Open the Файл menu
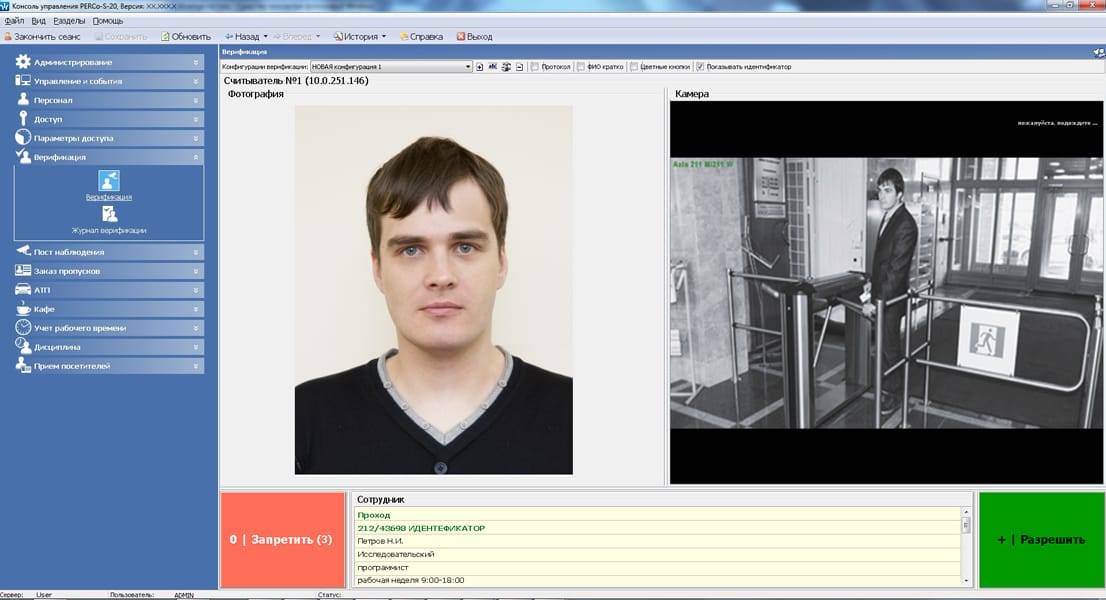 pyautogui.click(x=14, y=21)
